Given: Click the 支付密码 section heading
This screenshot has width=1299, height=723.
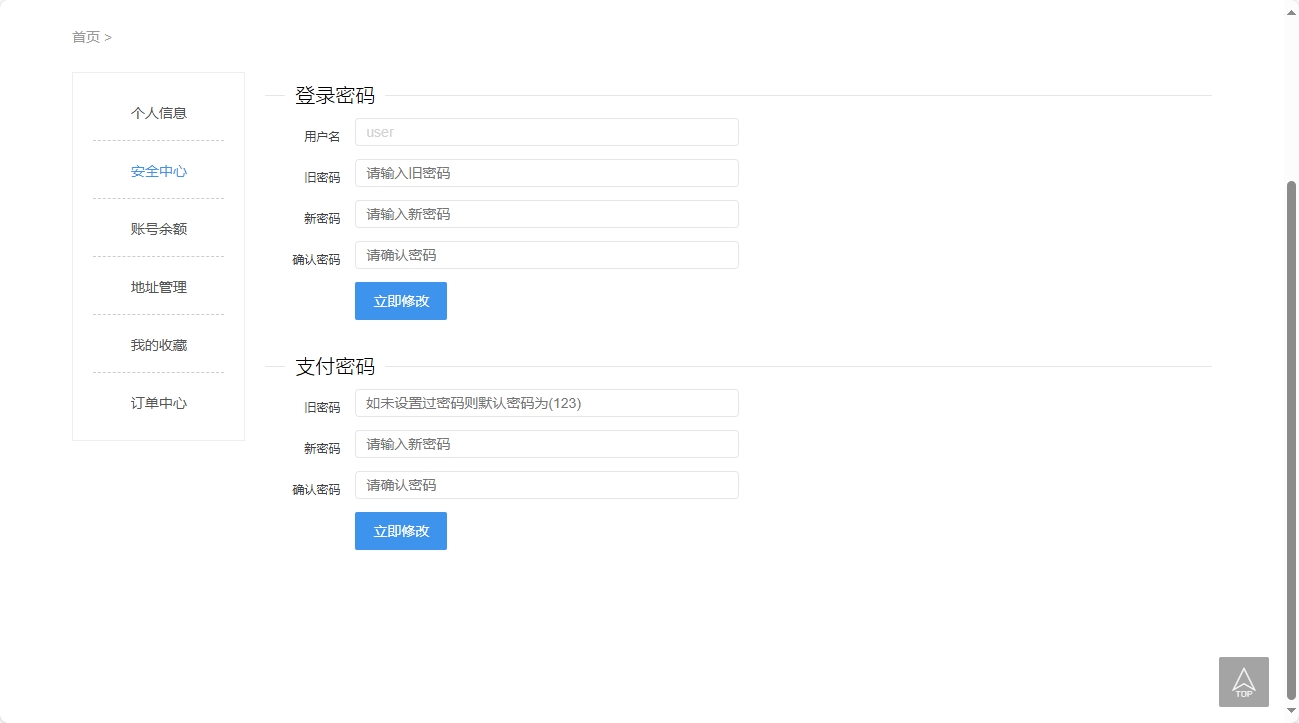Looking at the screenshot, I should click(x=333, y=366).
